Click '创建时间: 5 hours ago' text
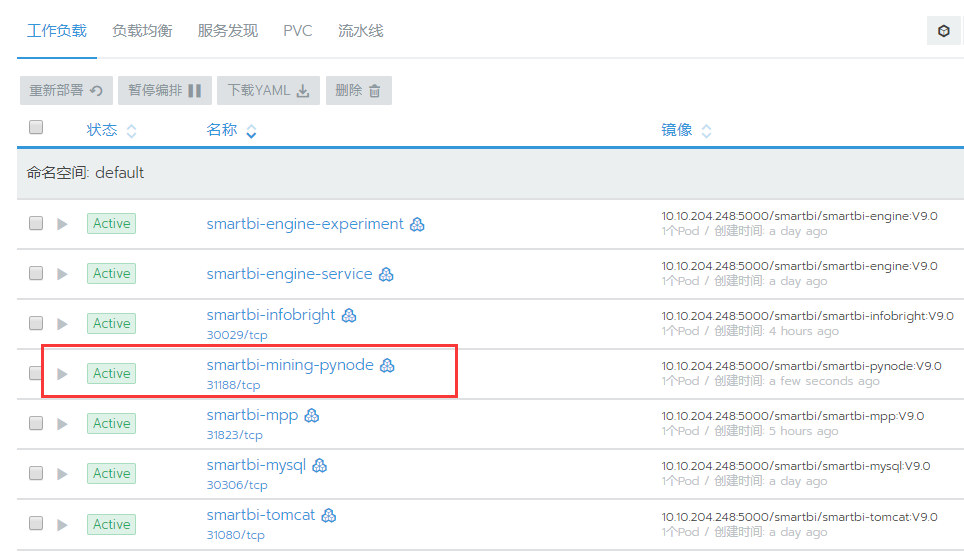Viewport: 964px width, 557px height. click(x=776, y=431)
